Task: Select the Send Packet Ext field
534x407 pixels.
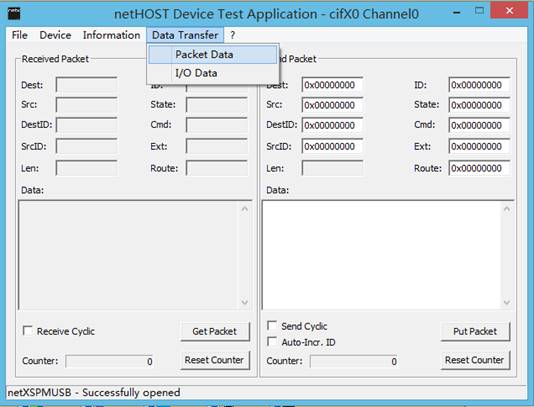Action: 479,146
